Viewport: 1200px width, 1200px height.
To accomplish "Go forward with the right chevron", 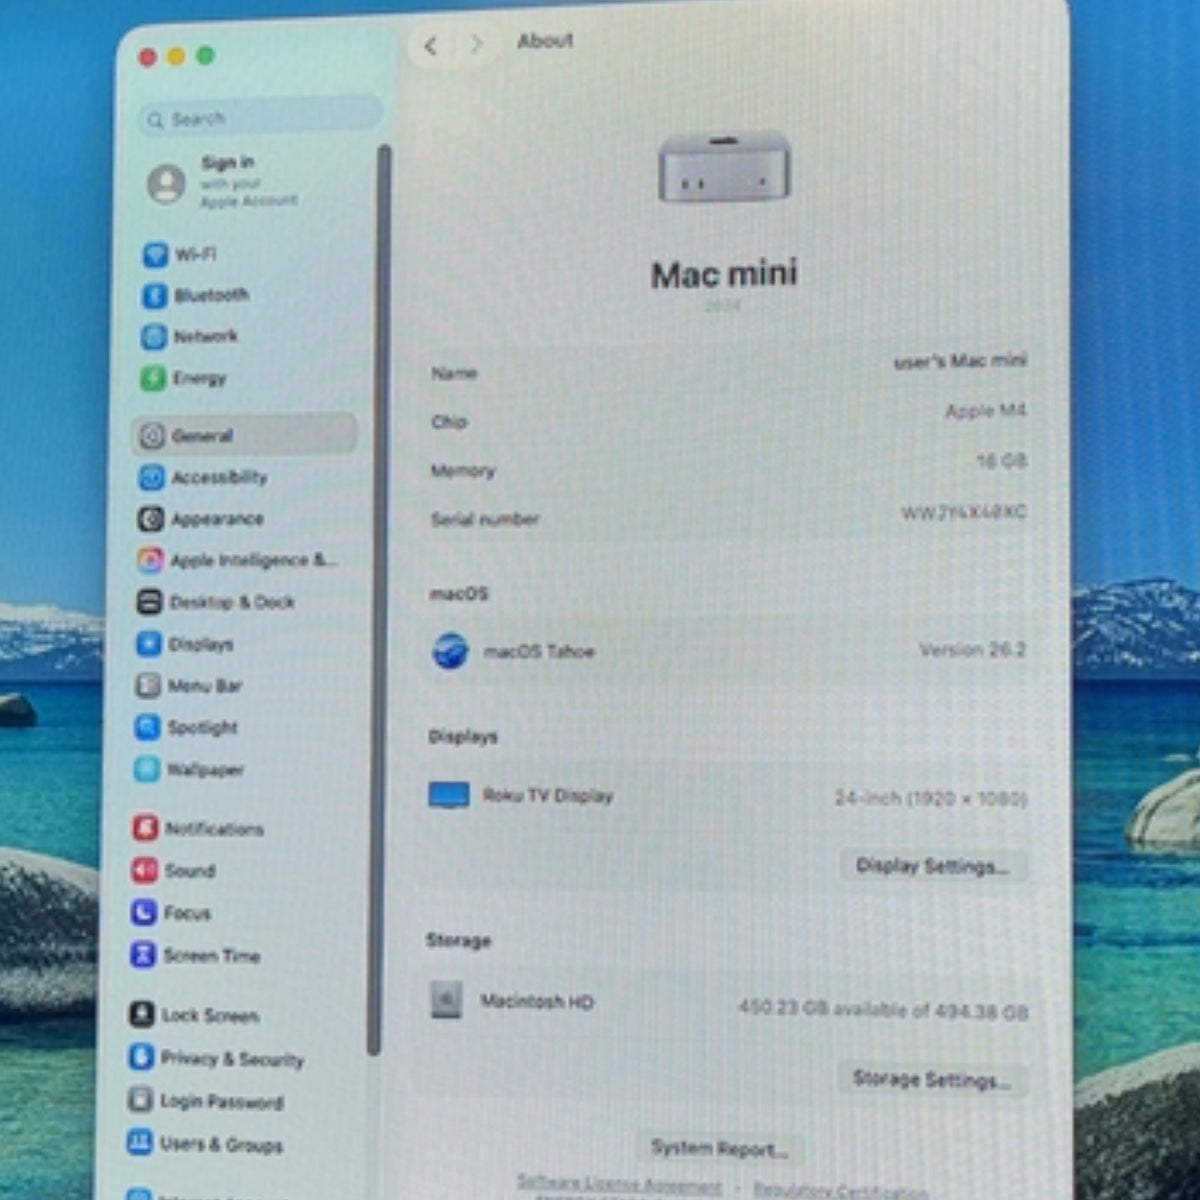I will (476, 45).
